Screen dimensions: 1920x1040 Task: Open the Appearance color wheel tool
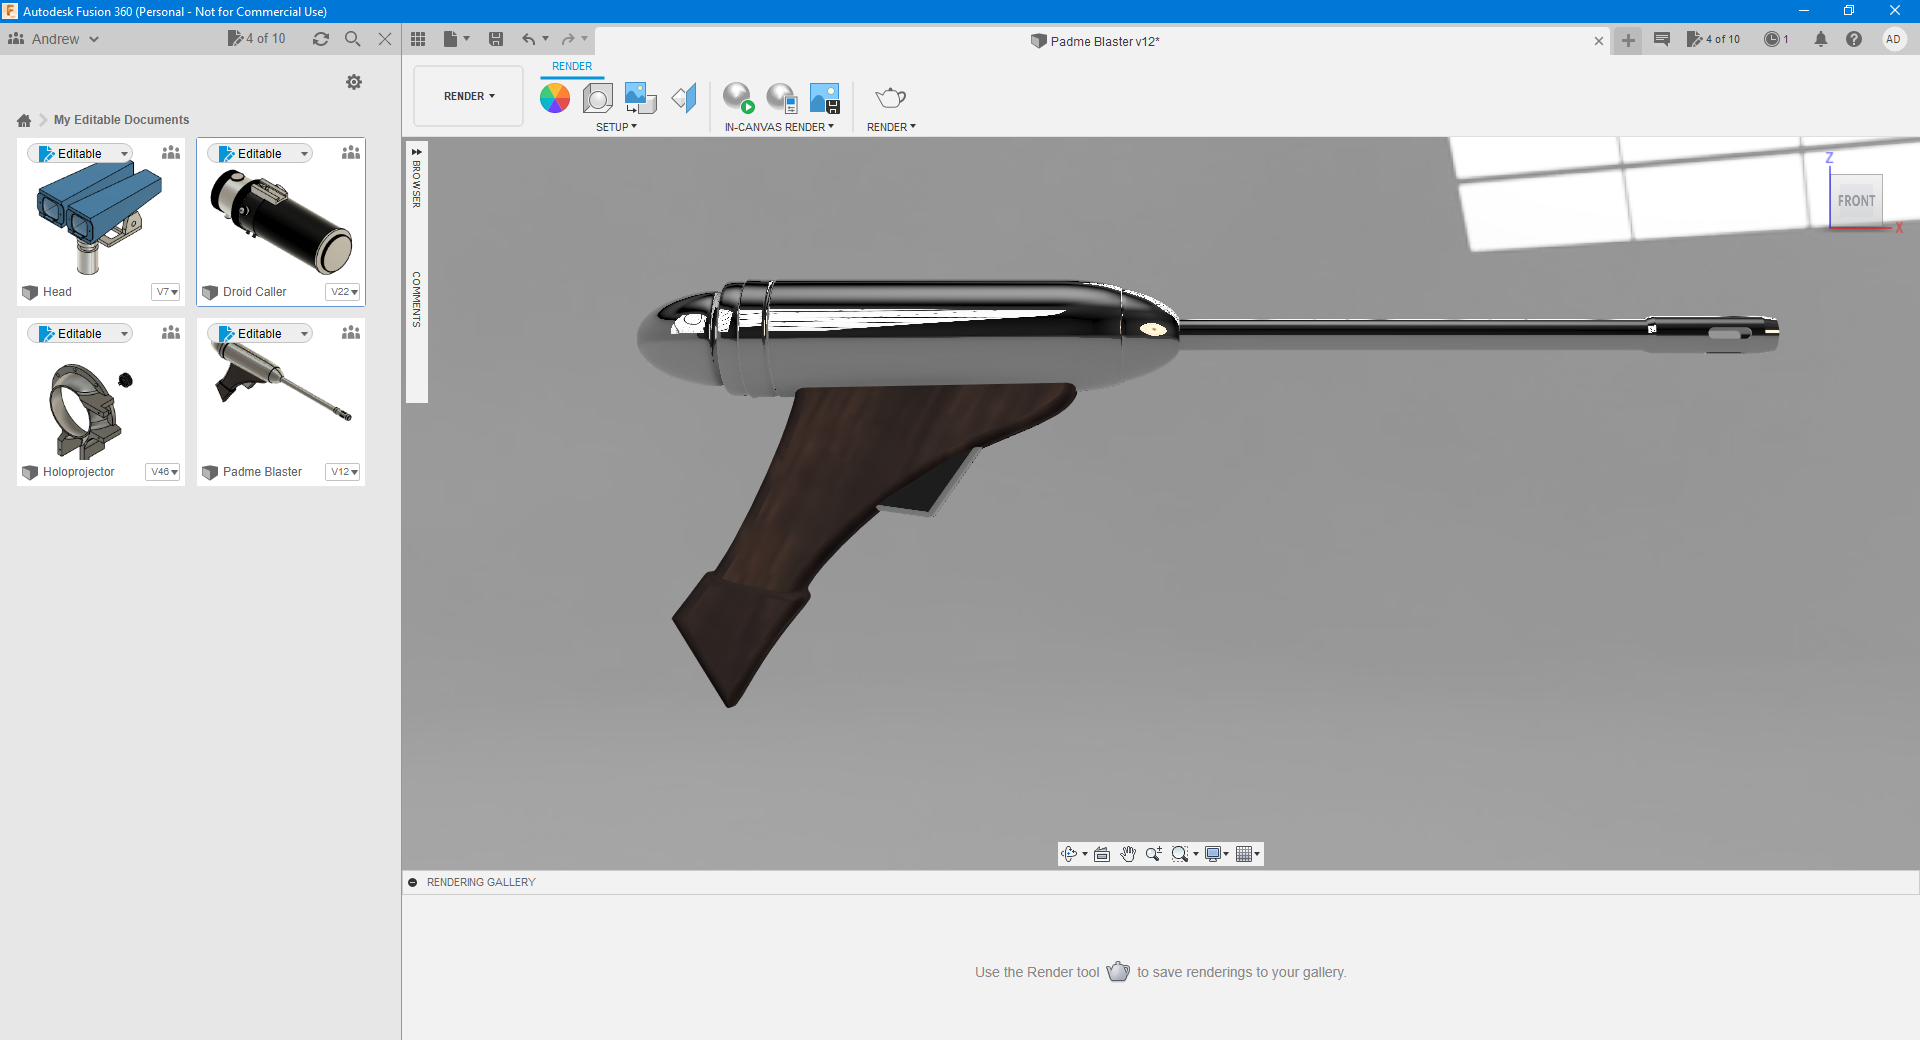point(555,98)
